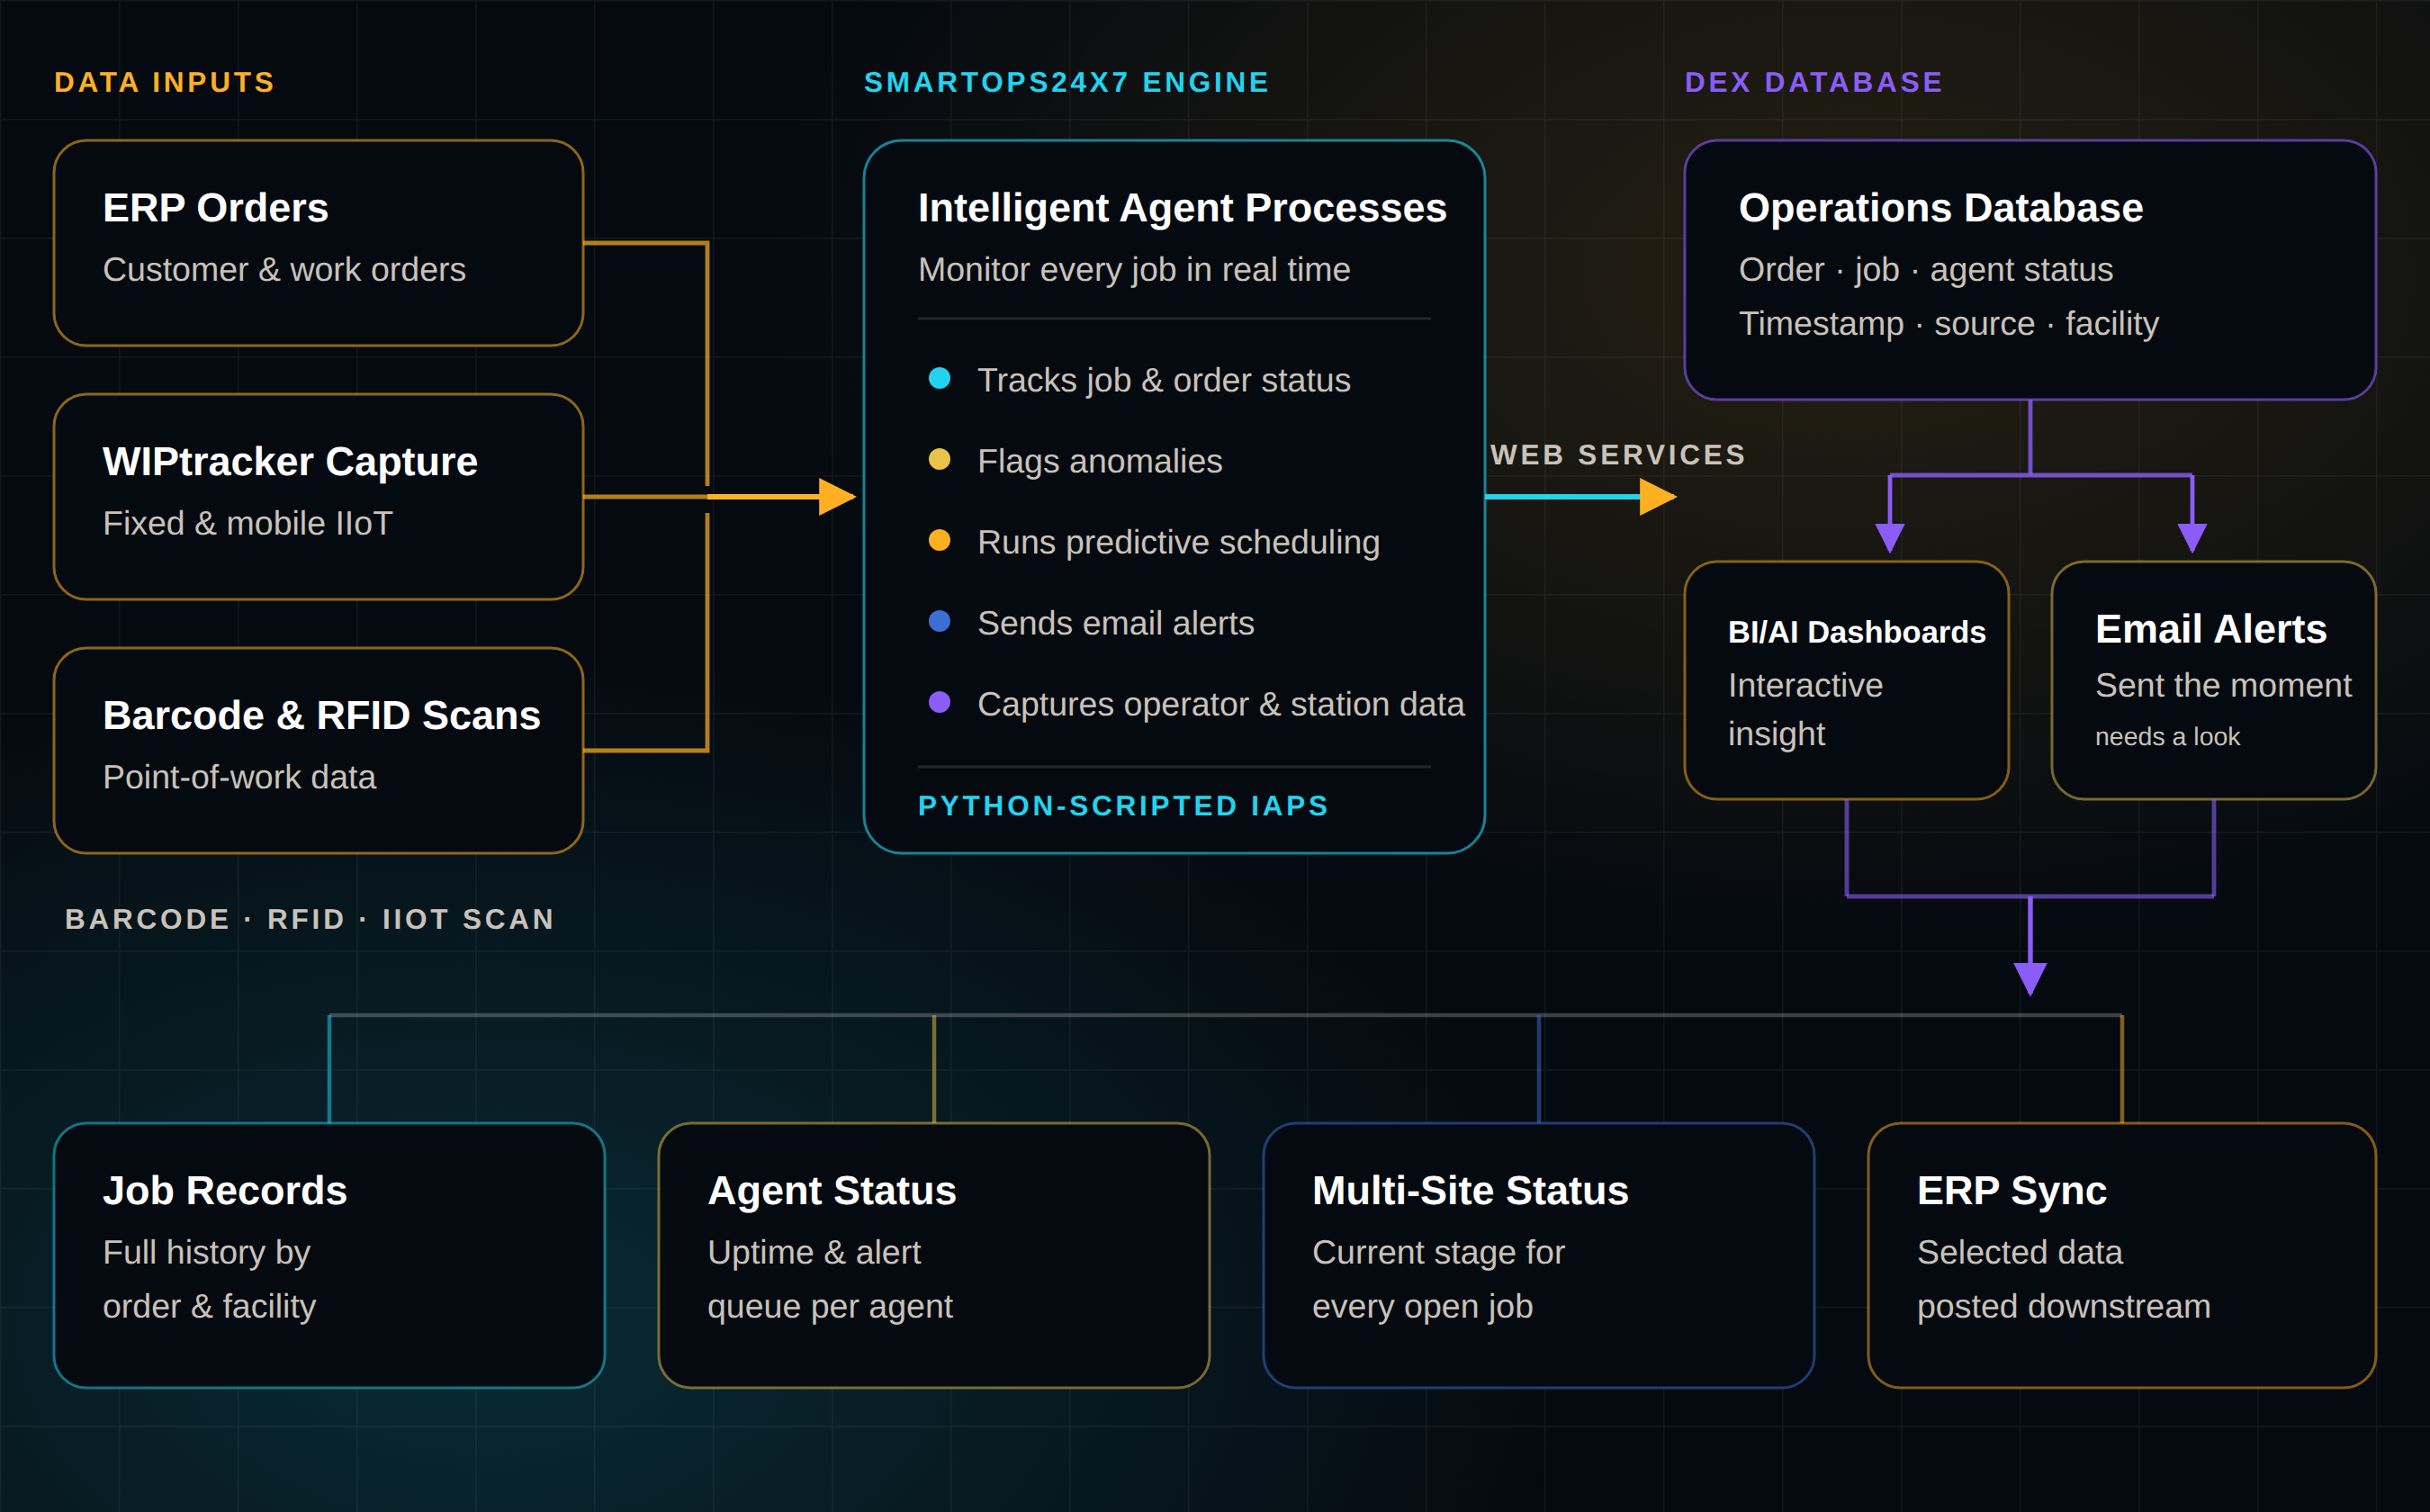Click 'Customer & work orders' text
This screenshot has height=1512, width=2430.
pos(284,270)
